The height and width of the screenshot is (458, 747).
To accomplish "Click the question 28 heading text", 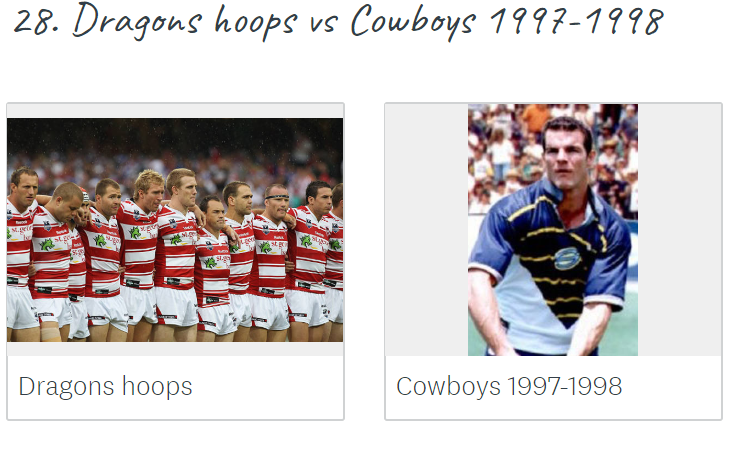I will (x=338, y=21).
